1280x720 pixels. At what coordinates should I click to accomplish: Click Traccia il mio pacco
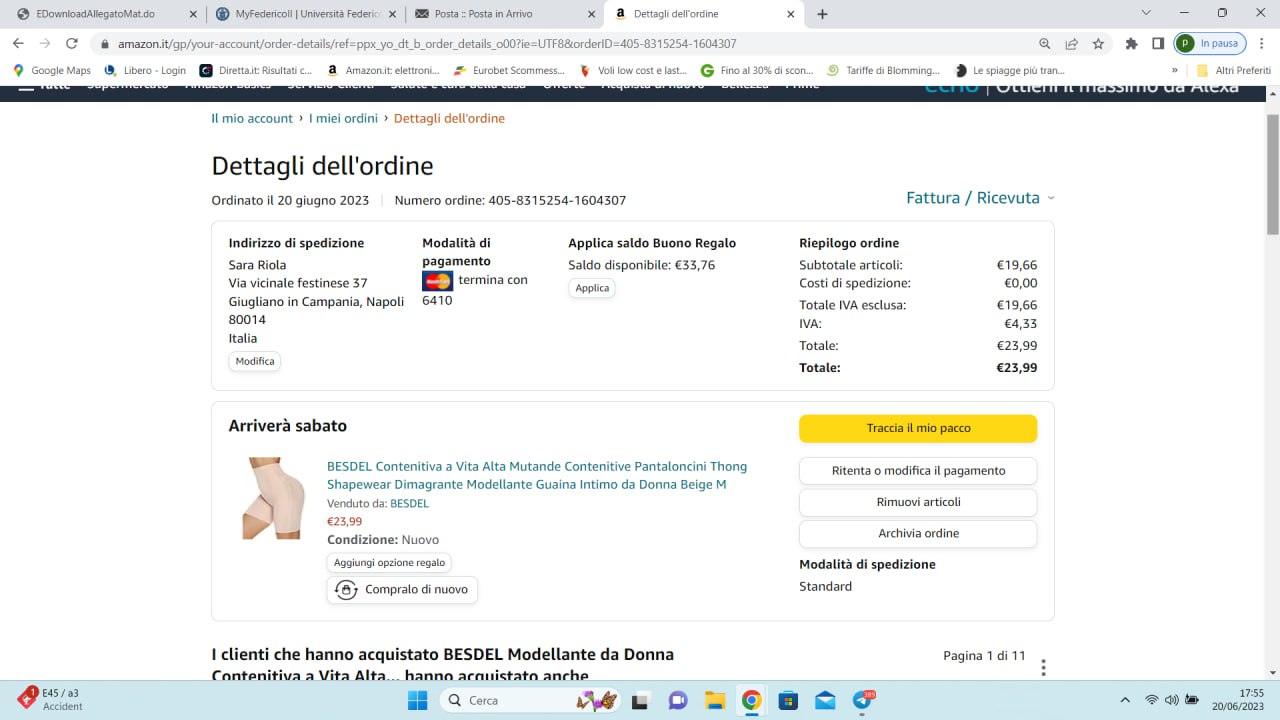(918, 428)
